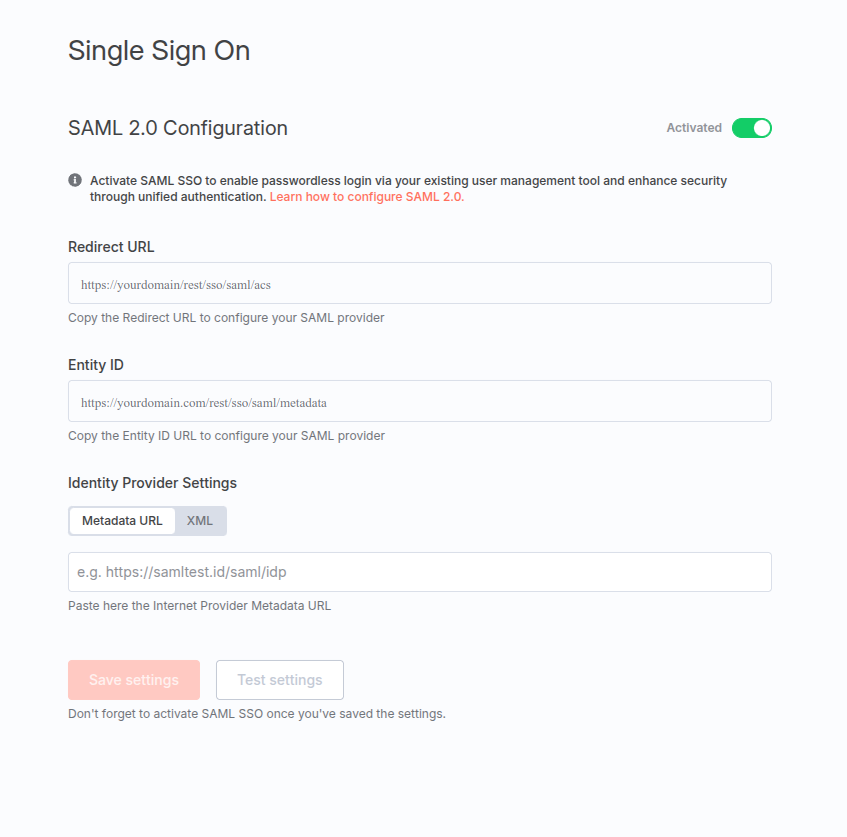847x837 pixels.
Task: Click the Test settings button
Action: pos(280,680)
